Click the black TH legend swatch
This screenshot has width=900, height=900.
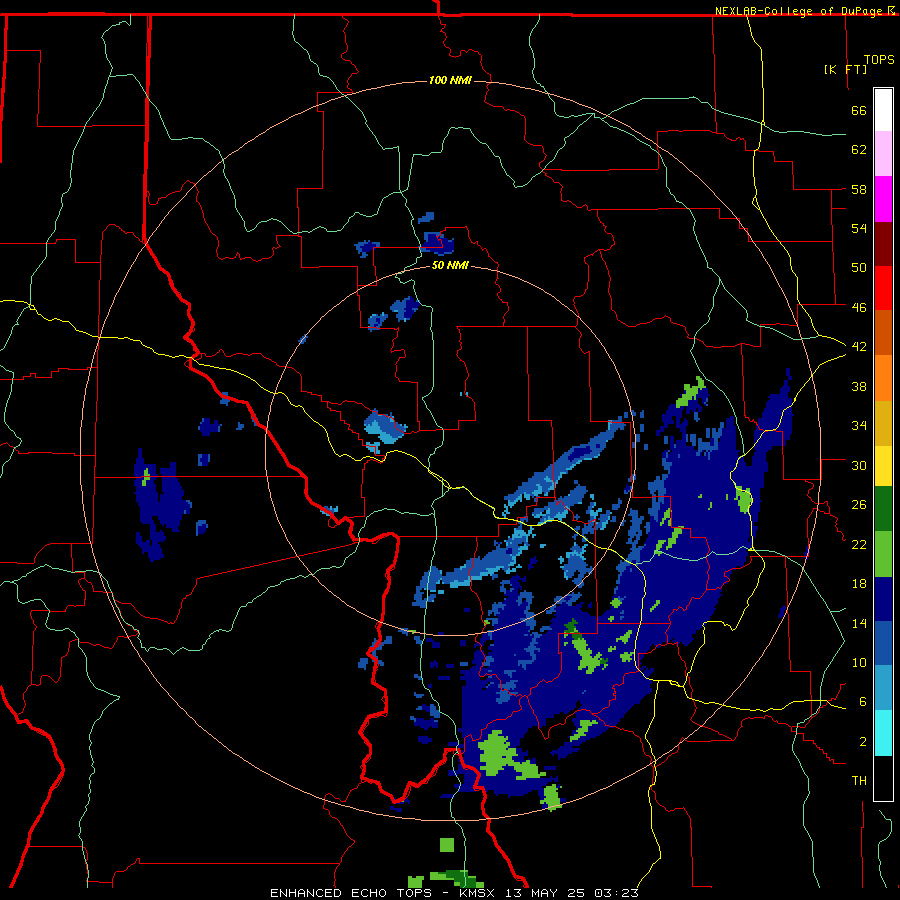click(x=883, y=778)
